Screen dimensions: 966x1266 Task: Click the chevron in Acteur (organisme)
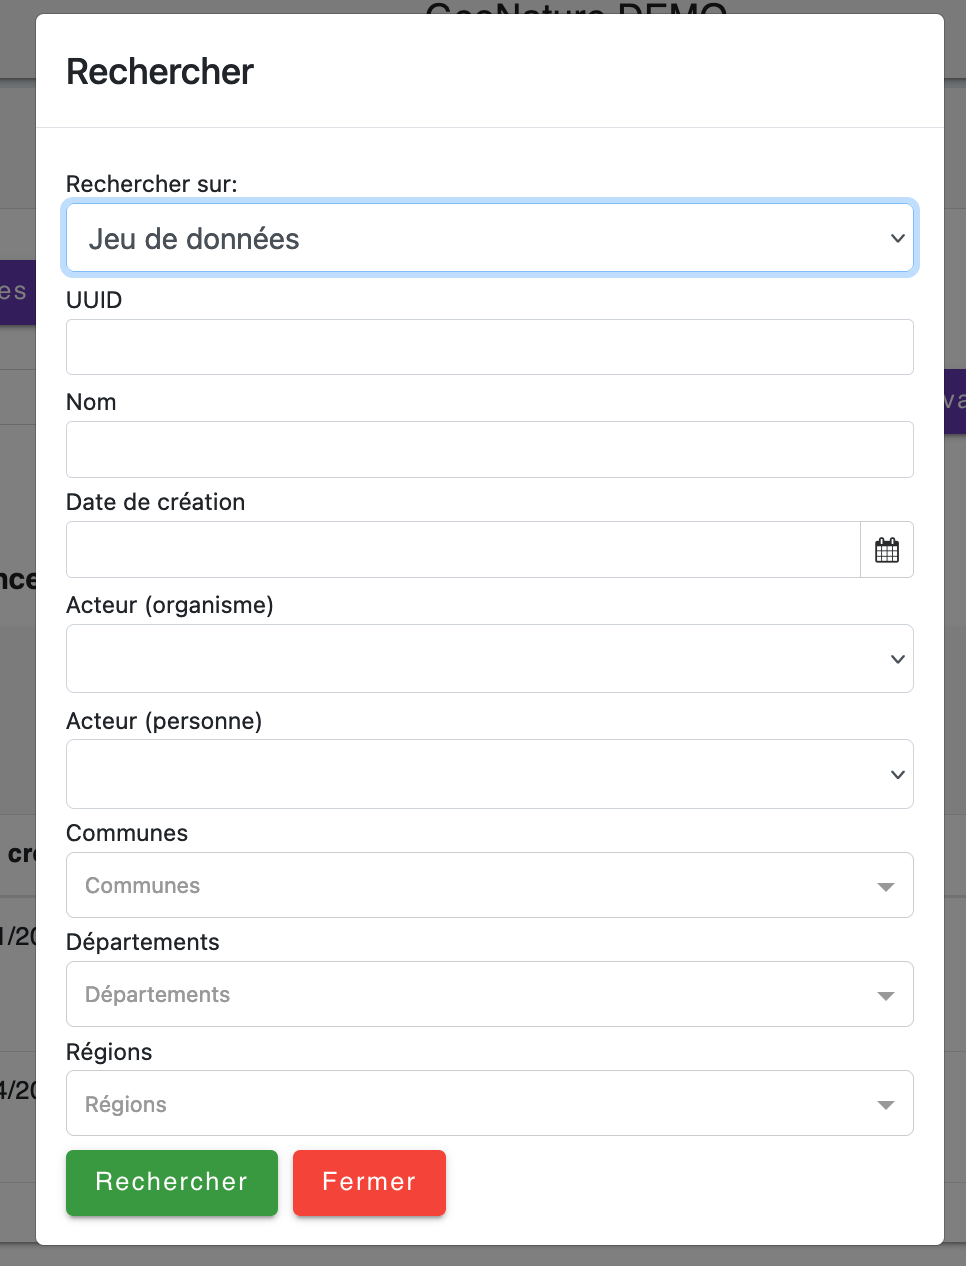point(897,659)
